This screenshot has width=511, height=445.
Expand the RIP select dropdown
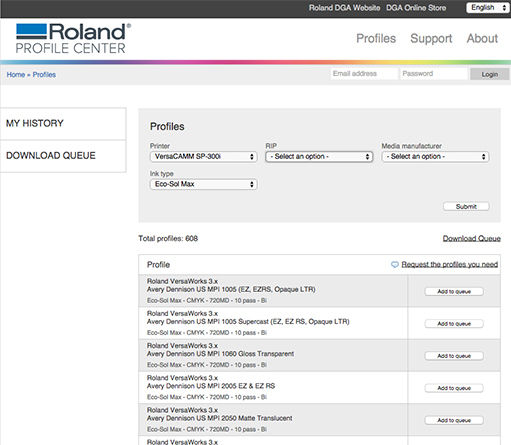319,156
